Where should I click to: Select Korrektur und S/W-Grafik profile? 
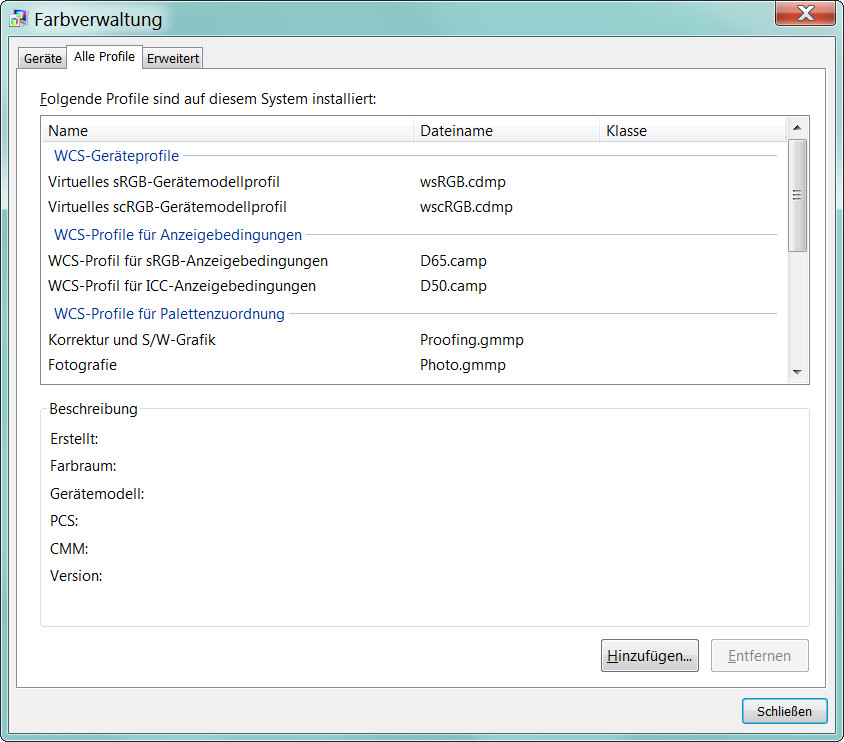point(132,340)
